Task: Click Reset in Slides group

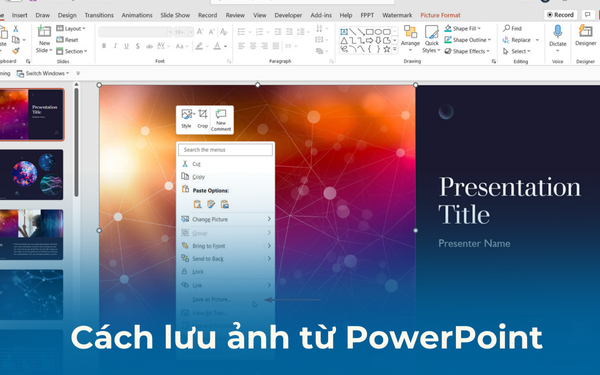Action: tap(67, 40)
